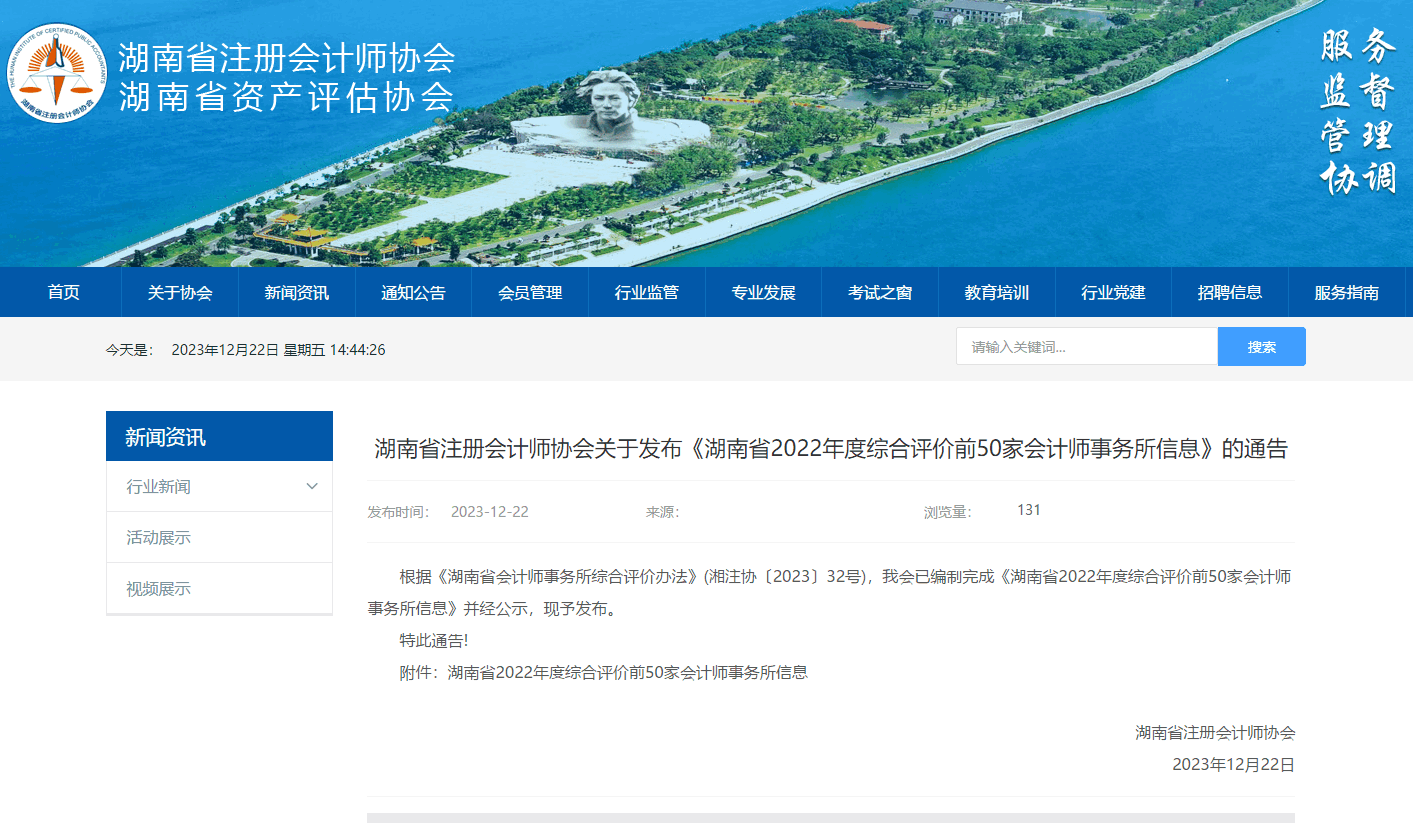Click the 搜索 search button
1413x838 pixels.
click(1261, 346)
